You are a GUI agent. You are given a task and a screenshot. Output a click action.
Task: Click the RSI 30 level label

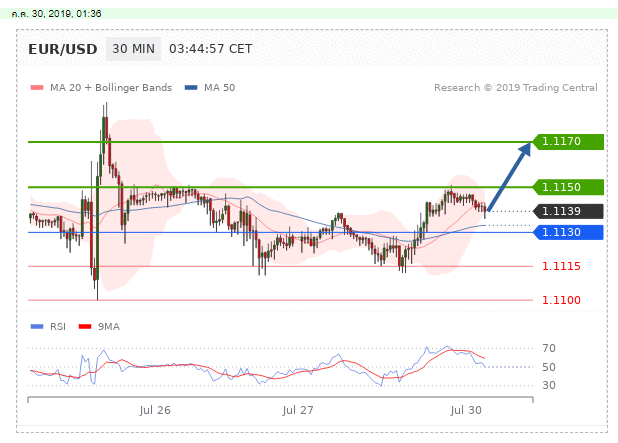549,385
